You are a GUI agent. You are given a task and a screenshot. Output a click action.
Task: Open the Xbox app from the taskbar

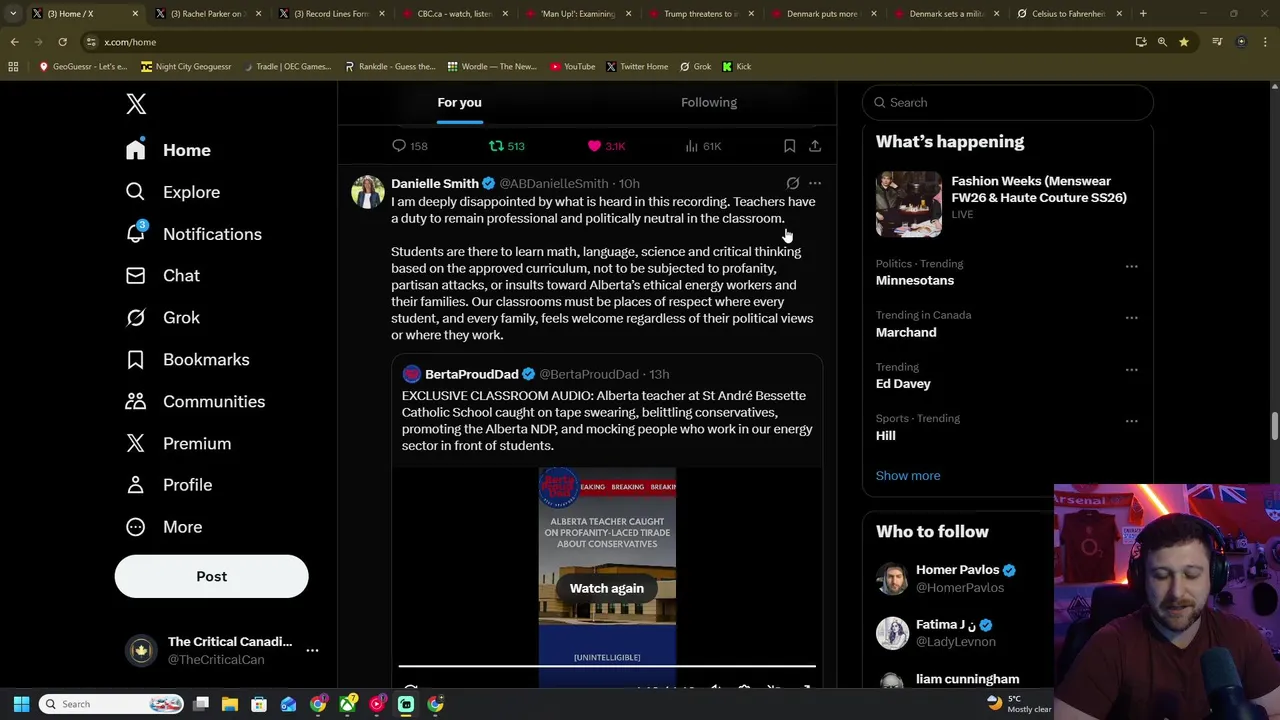tap(347, 704)
